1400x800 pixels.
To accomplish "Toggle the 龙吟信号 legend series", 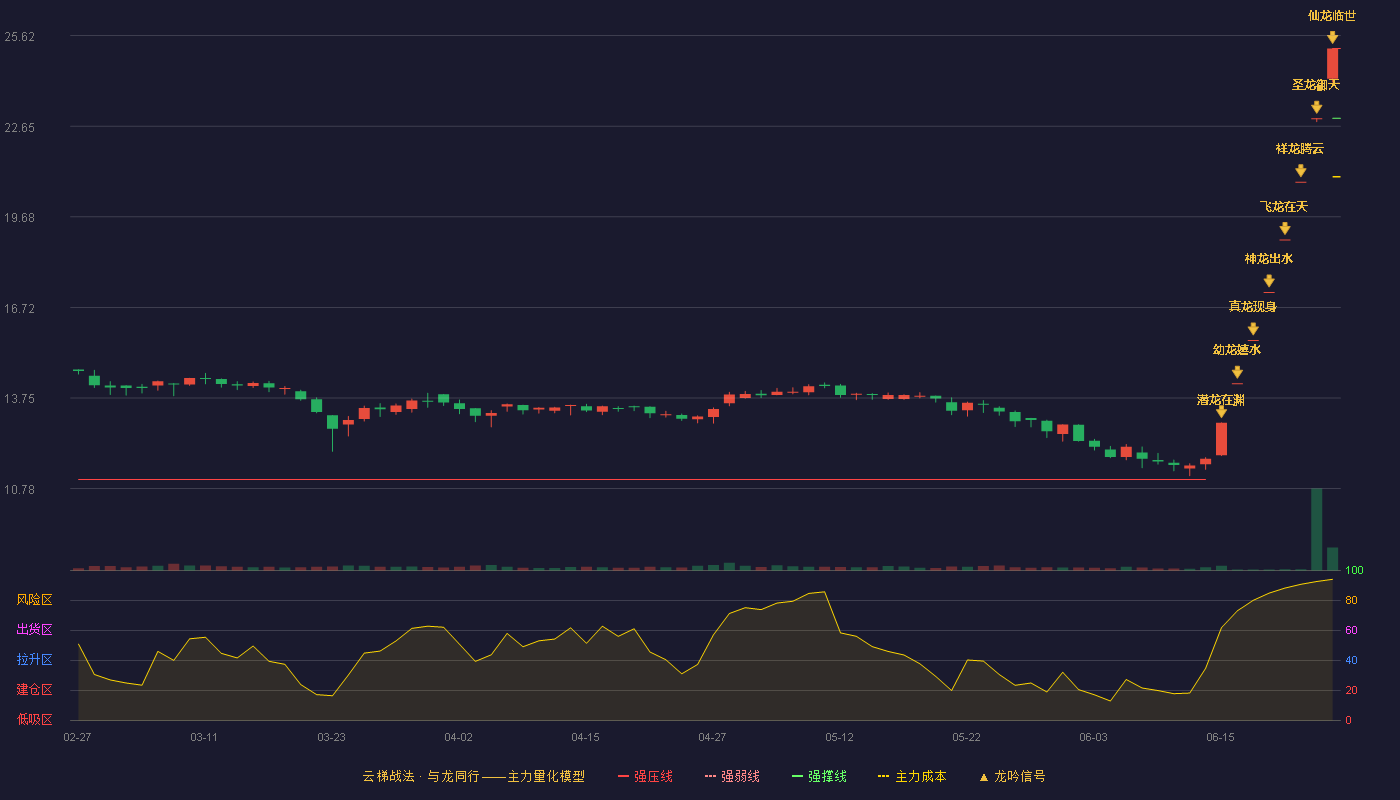I will click(x=1012, y=776).
